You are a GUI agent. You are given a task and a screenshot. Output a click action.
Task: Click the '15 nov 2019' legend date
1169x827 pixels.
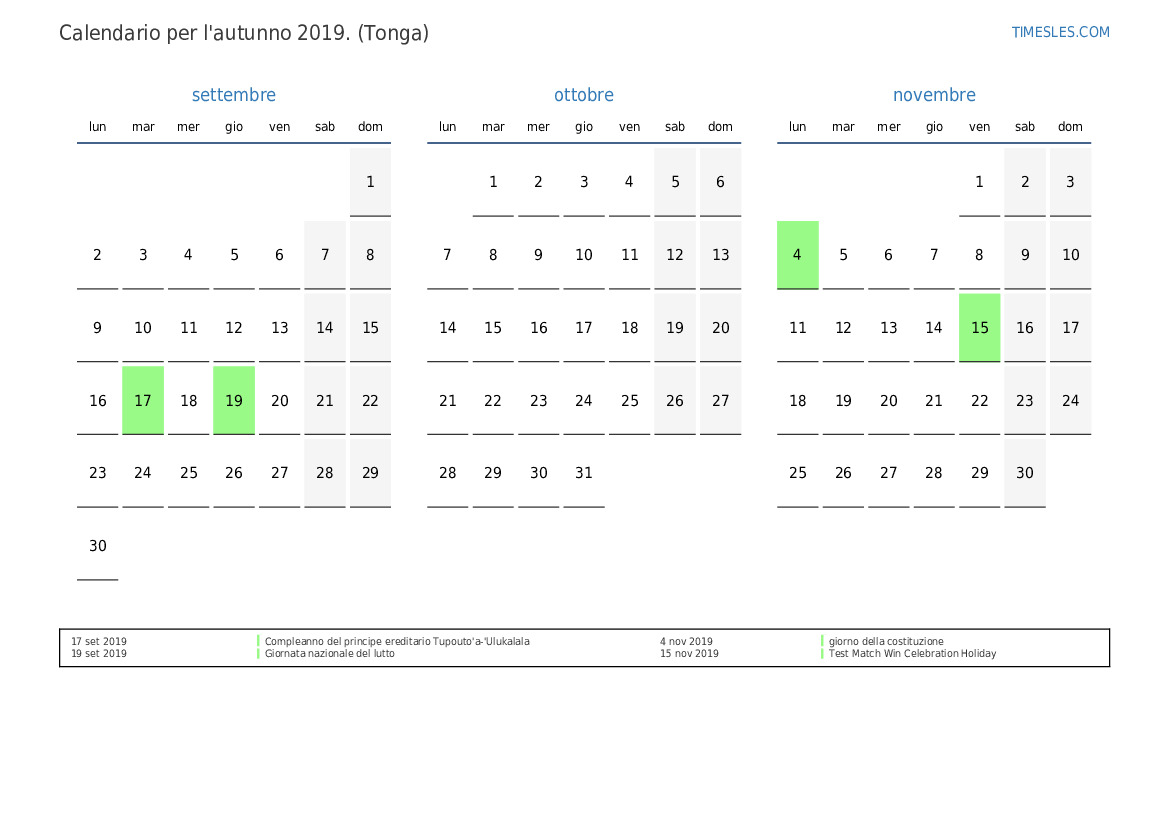(689, 654)
